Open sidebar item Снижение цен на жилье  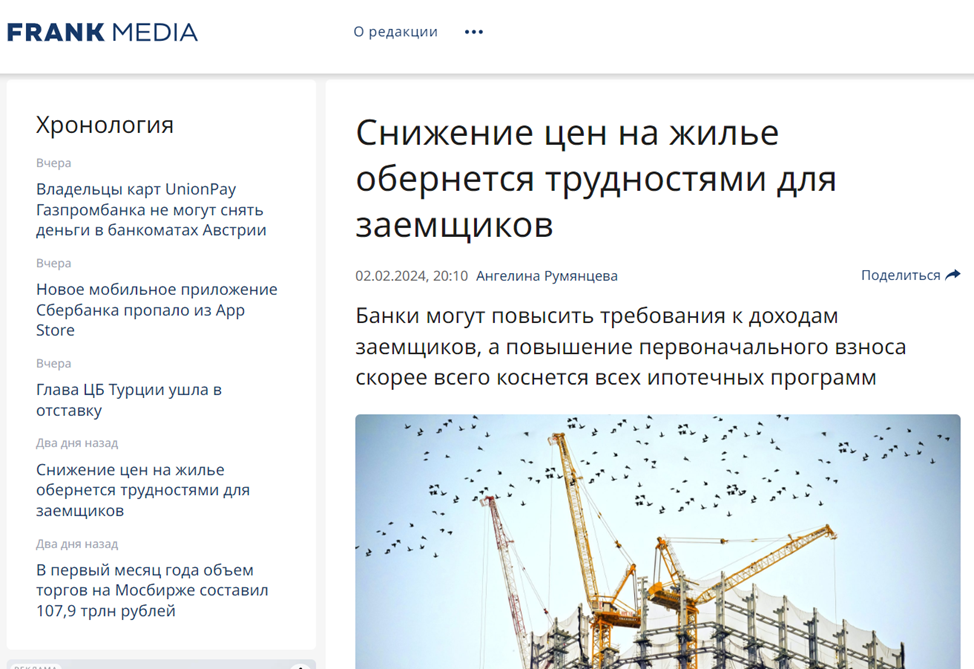click(143, 490)
